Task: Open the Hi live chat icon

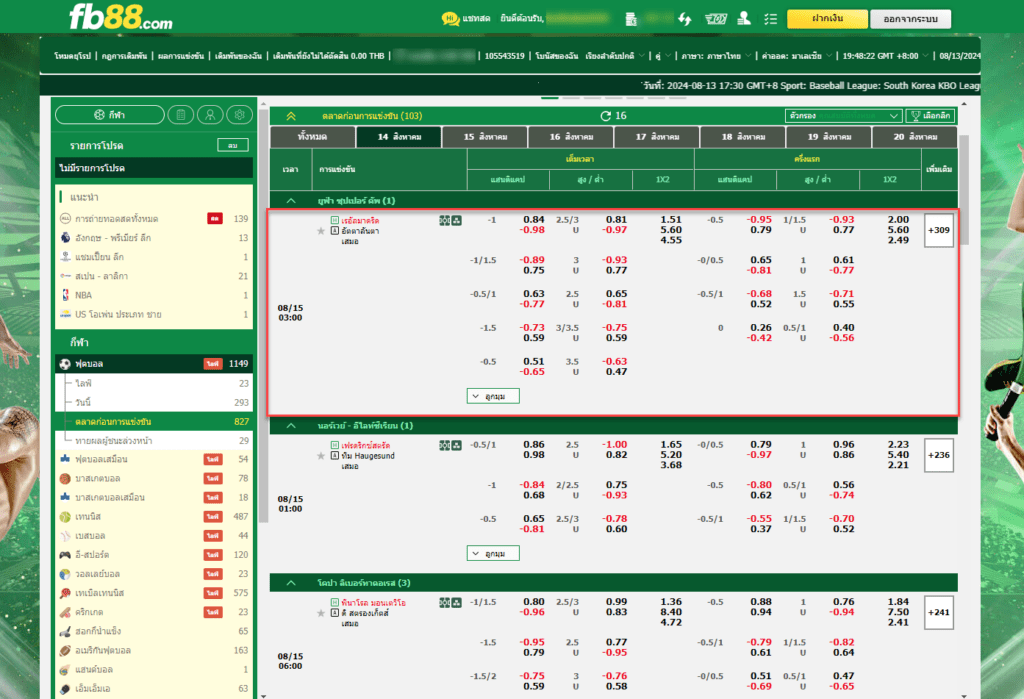Action: coord(450,19)
